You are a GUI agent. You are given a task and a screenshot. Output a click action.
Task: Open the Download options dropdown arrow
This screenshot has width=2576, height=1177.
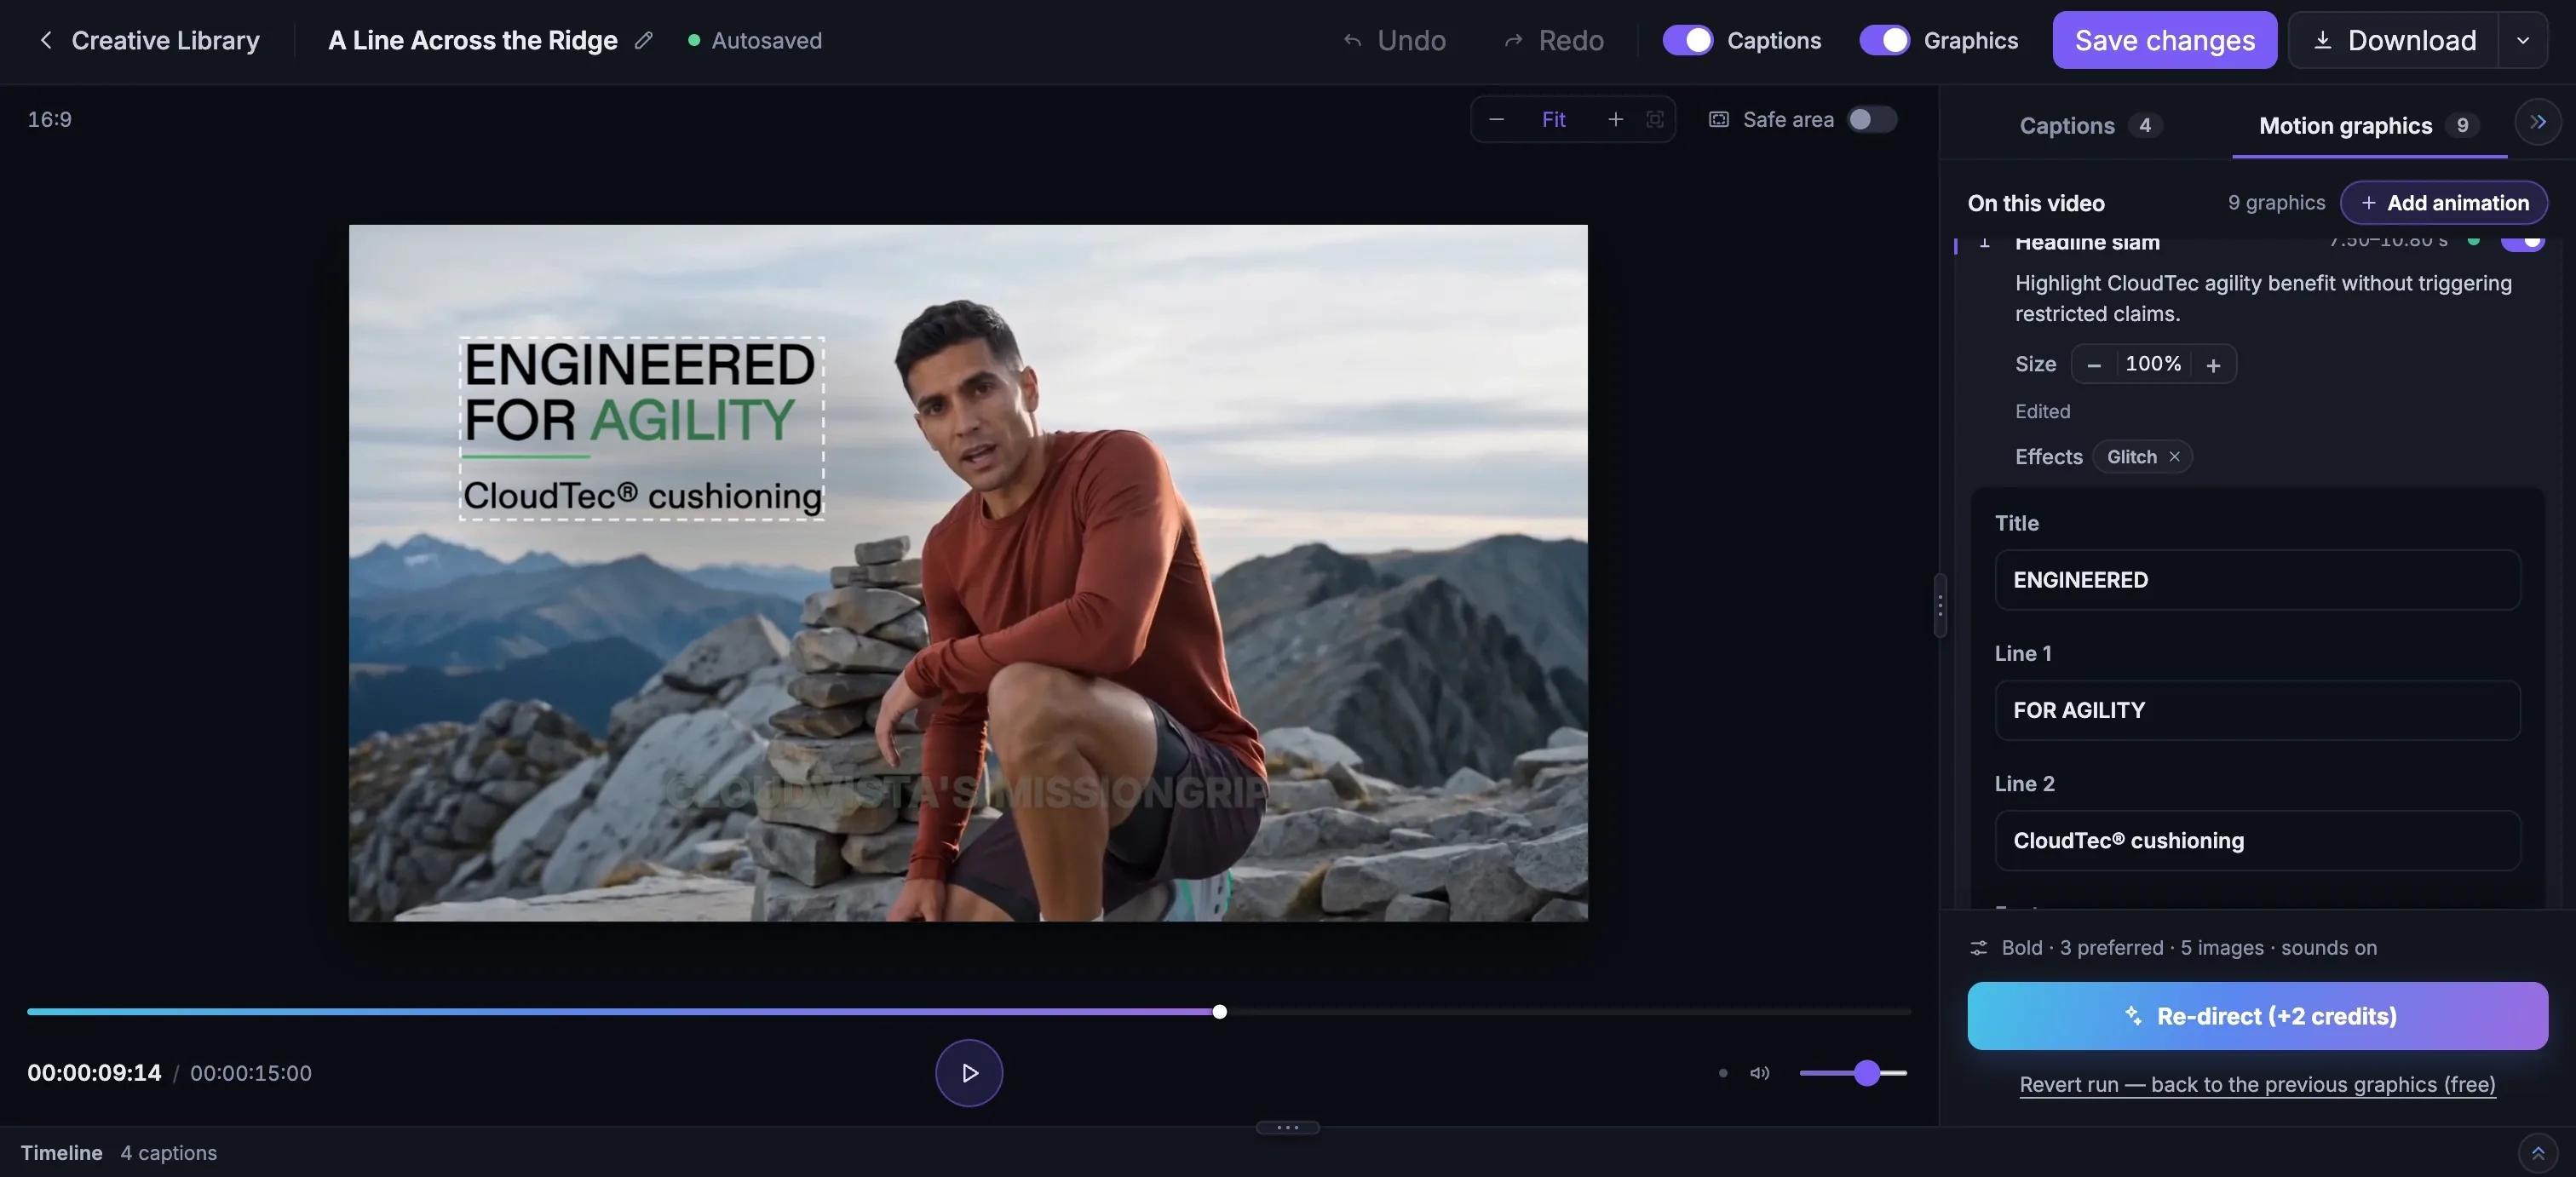click(2522, 40)
